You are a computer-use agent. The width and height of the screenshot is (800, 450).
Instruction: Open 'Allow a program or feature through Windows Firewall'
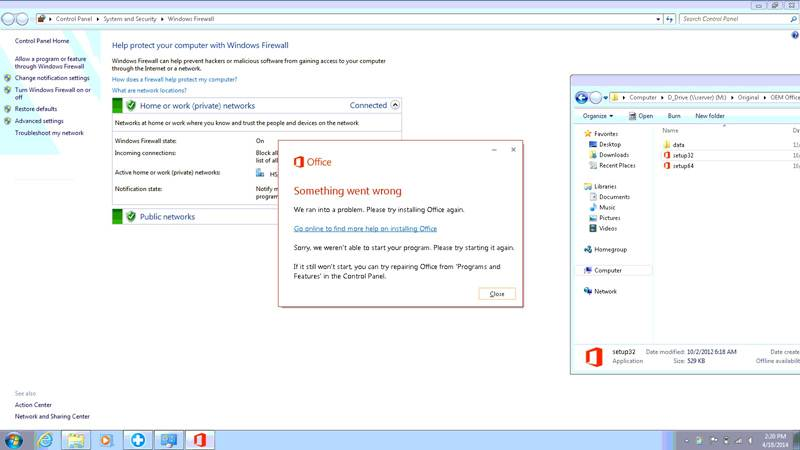click(51, 63)
